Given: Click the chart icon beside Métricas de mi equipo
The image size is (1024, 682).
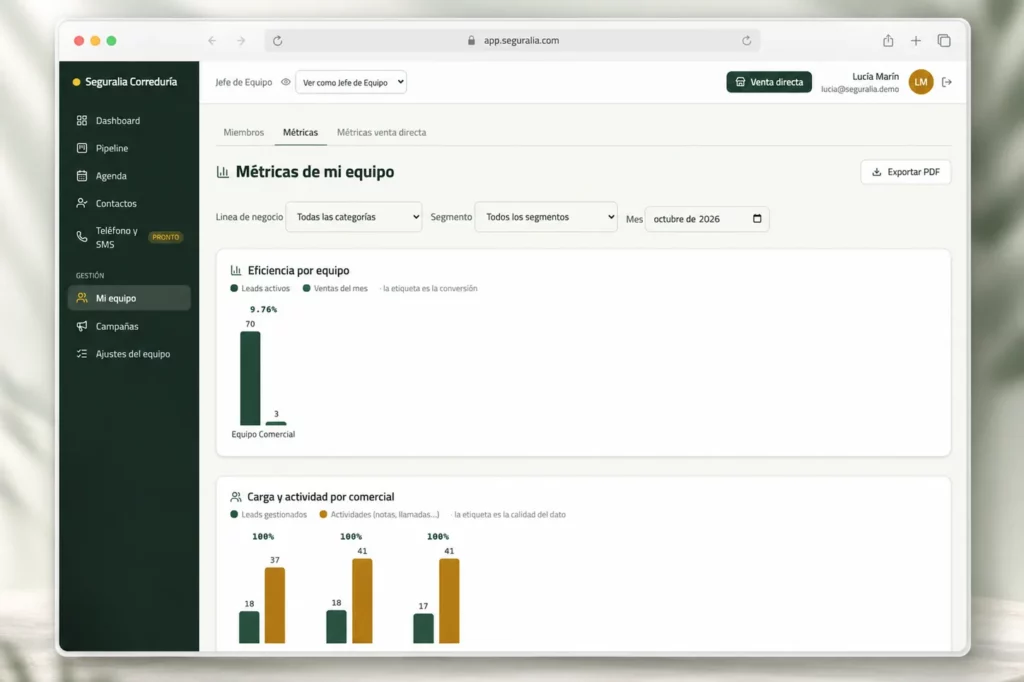Looking at the screenshot, I should coord(223,172).
